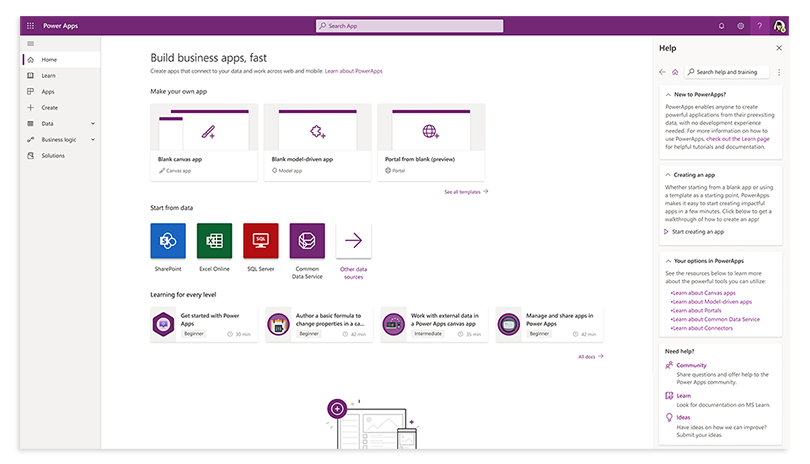The height and width of the screenshot is (464, 810).
Task: Open the Apps page in sidebar
Action: point(48,91)
